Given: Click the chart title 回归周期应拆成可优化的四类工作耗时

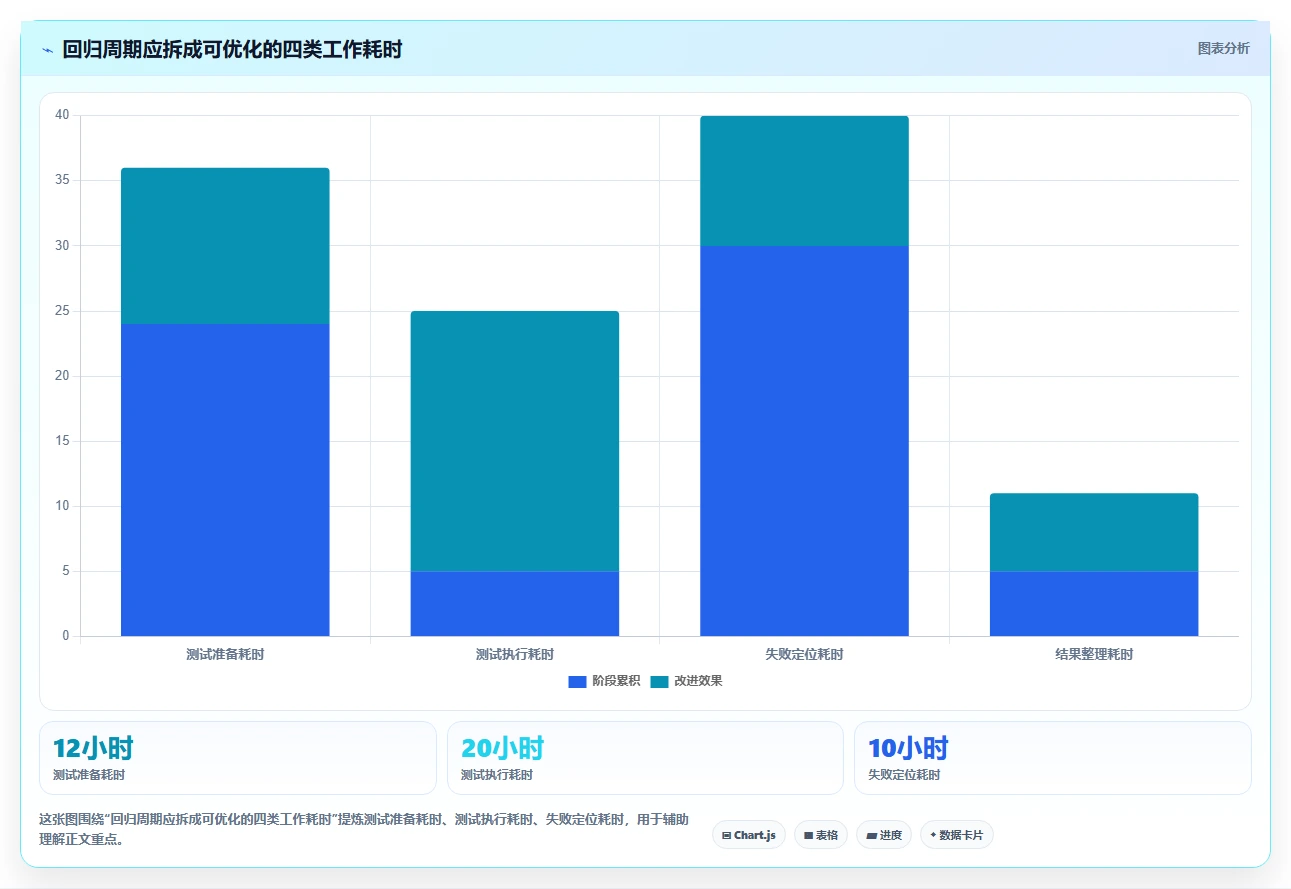Looking at the screenshot, I should pyautogui.click(x=232, y=49).
